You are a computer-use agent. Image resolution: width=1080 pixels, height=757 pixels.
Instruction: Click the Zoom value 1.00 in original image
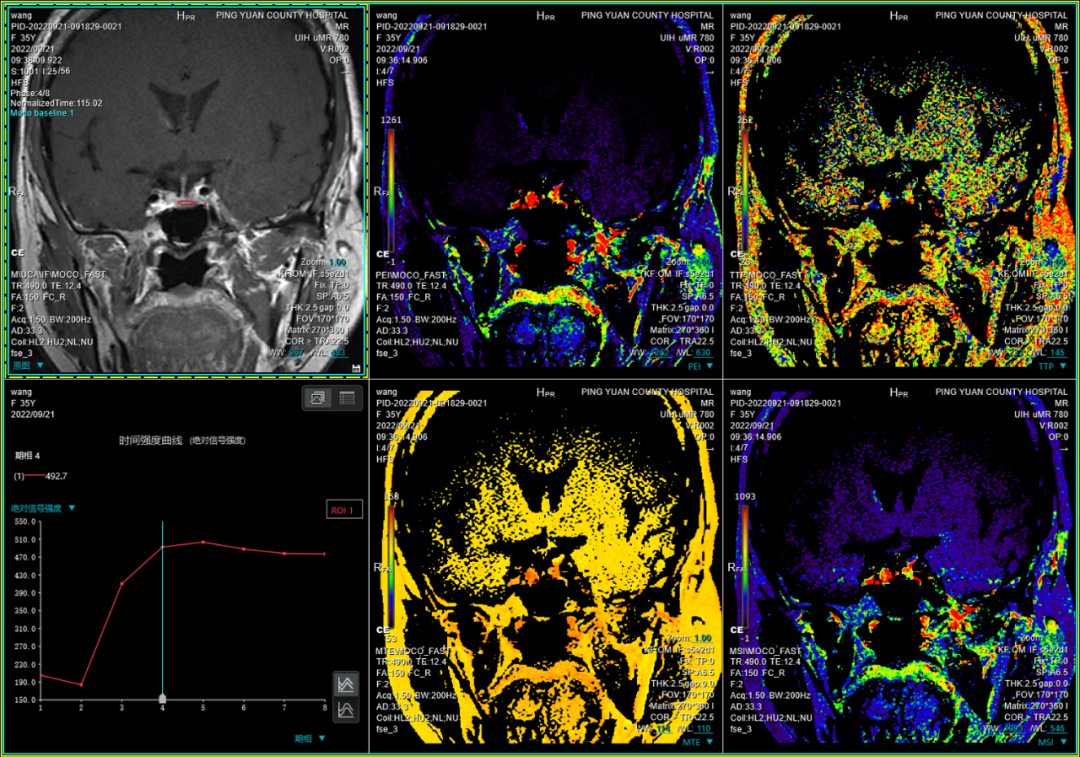338,262
